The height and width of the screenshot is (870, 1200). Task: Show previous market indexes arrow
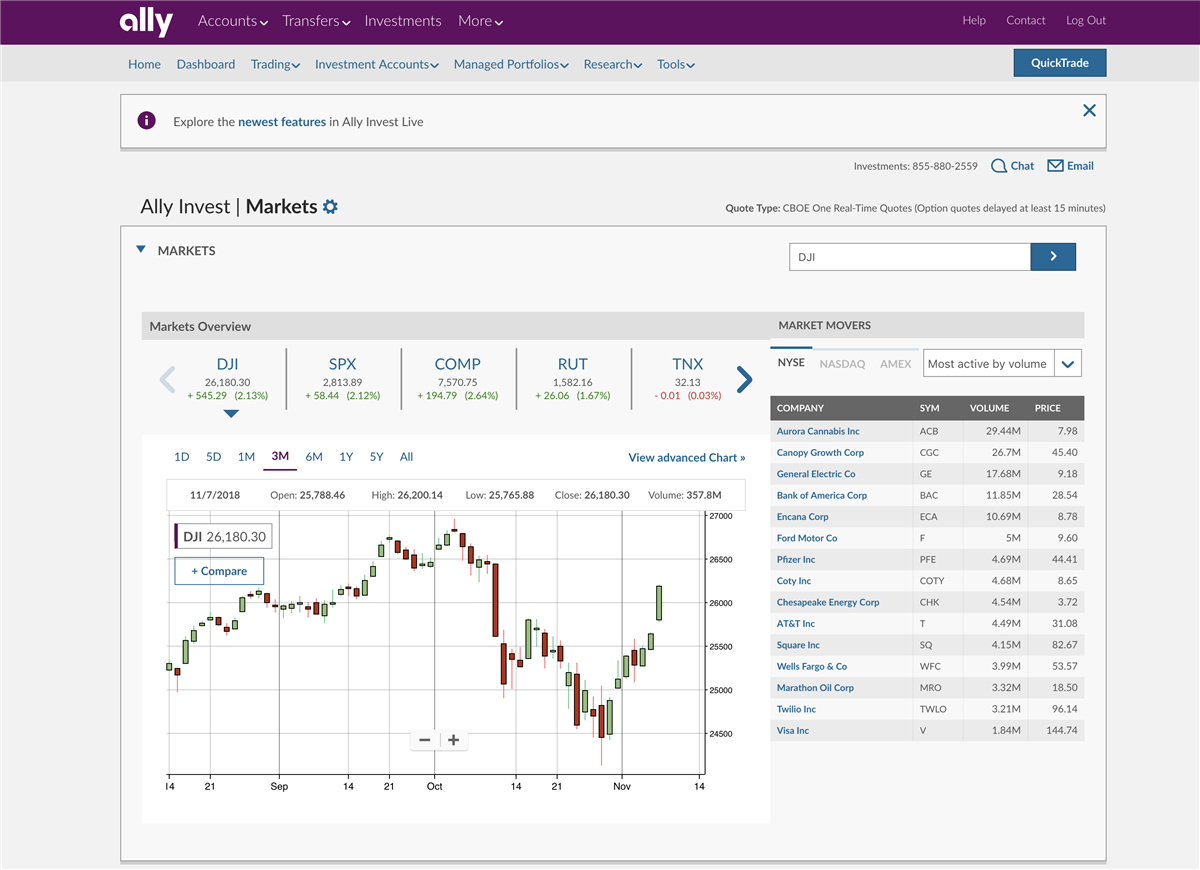point(167,379)
